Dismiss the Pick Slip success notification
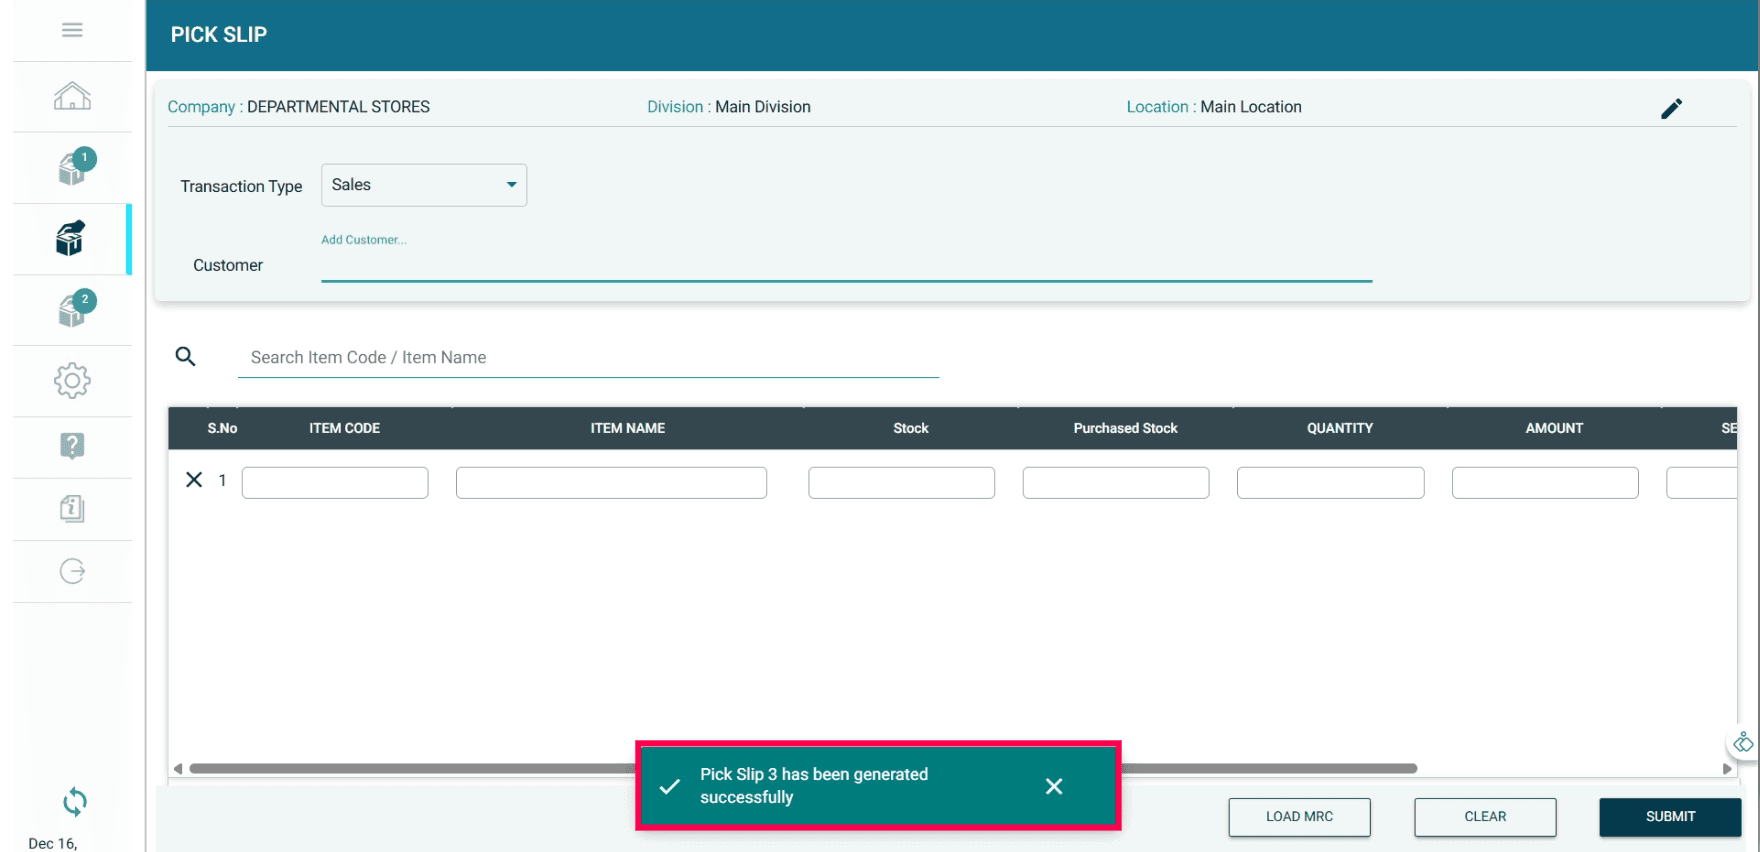 click(1054, 786)
